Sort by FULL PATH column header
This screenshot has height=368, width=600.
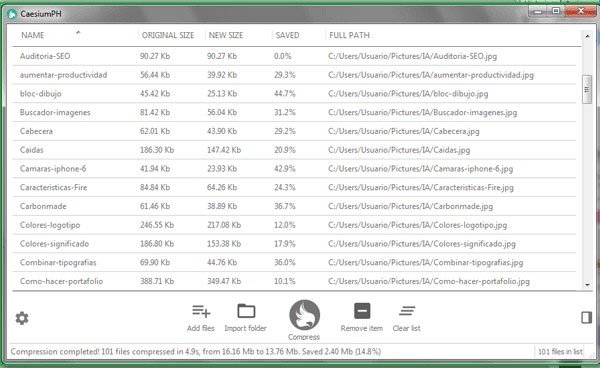tap(349, 35)
